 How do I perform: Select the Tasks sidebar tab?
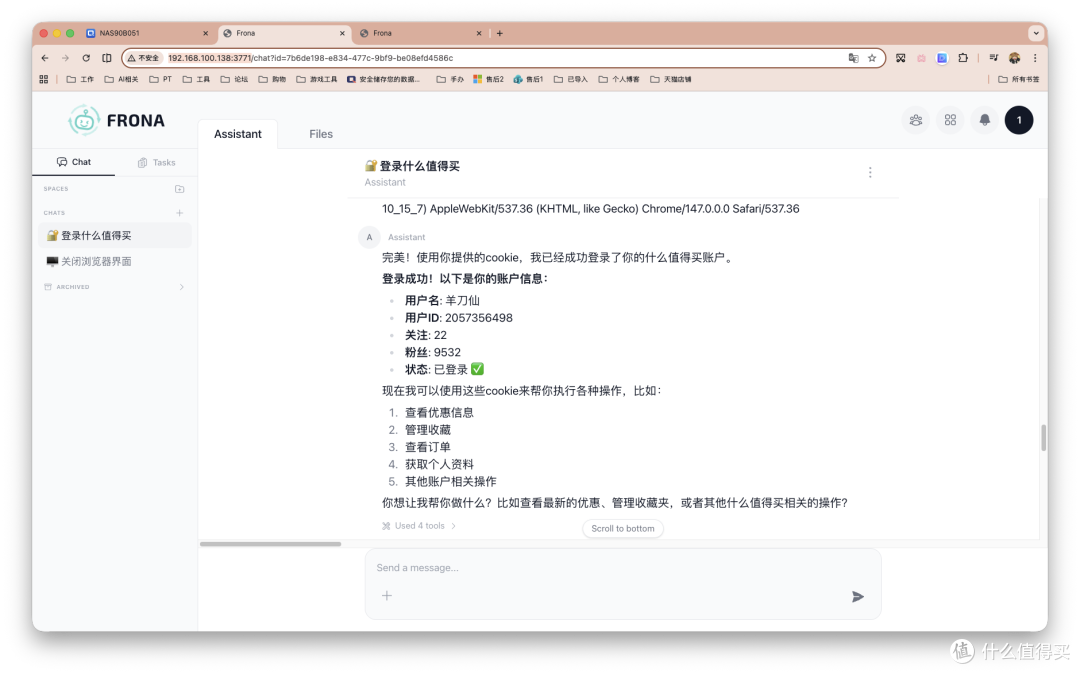pyautogui.click(x=156, y=162)
